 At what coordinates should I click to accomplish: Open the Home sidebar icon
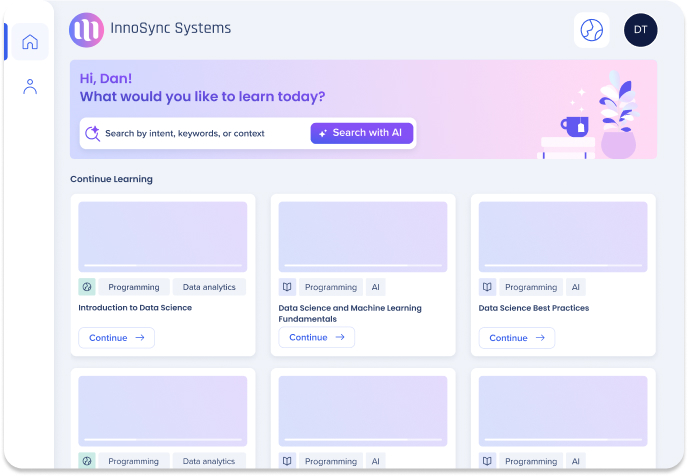(30, 42)
